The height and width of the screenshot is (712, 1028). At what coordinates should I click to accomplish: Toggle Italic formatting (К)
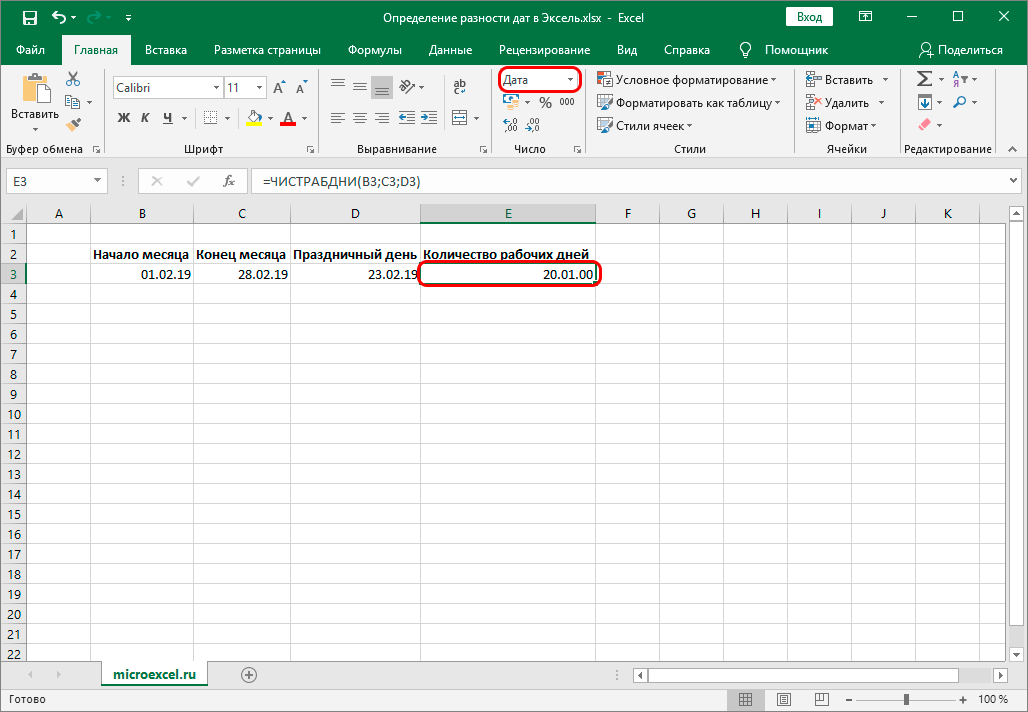pyautogui.click(x=146, y=118)
